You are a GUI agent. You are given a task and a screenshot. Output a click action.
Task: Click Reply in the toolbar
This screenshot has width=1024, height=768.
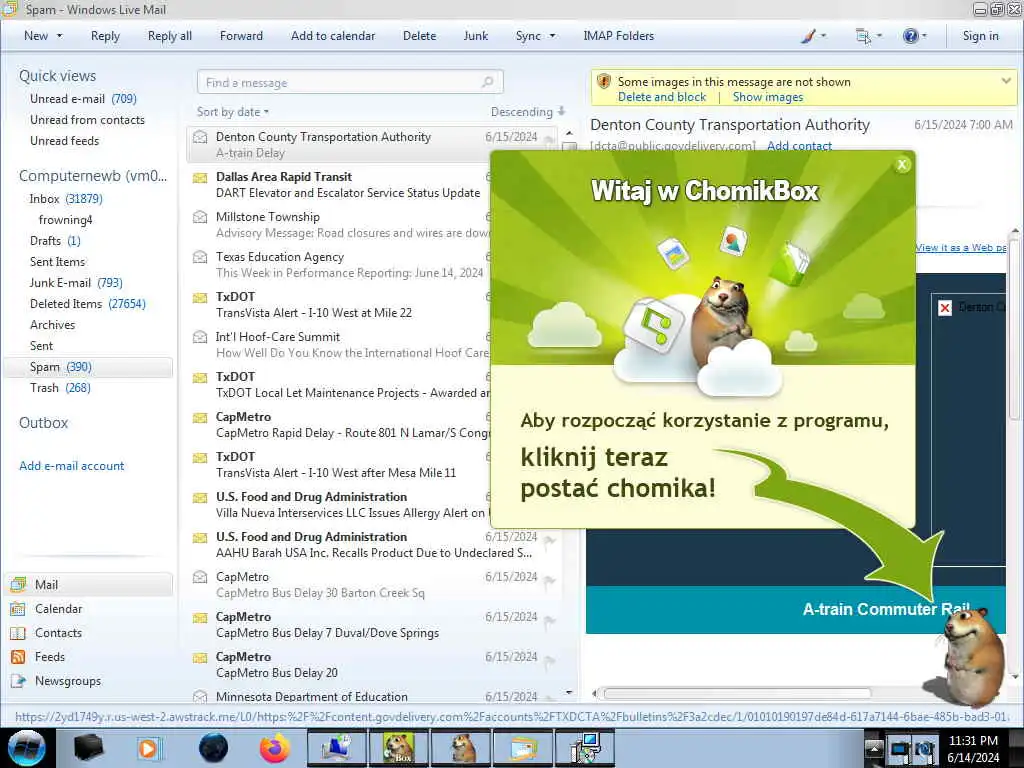(105, 36)
